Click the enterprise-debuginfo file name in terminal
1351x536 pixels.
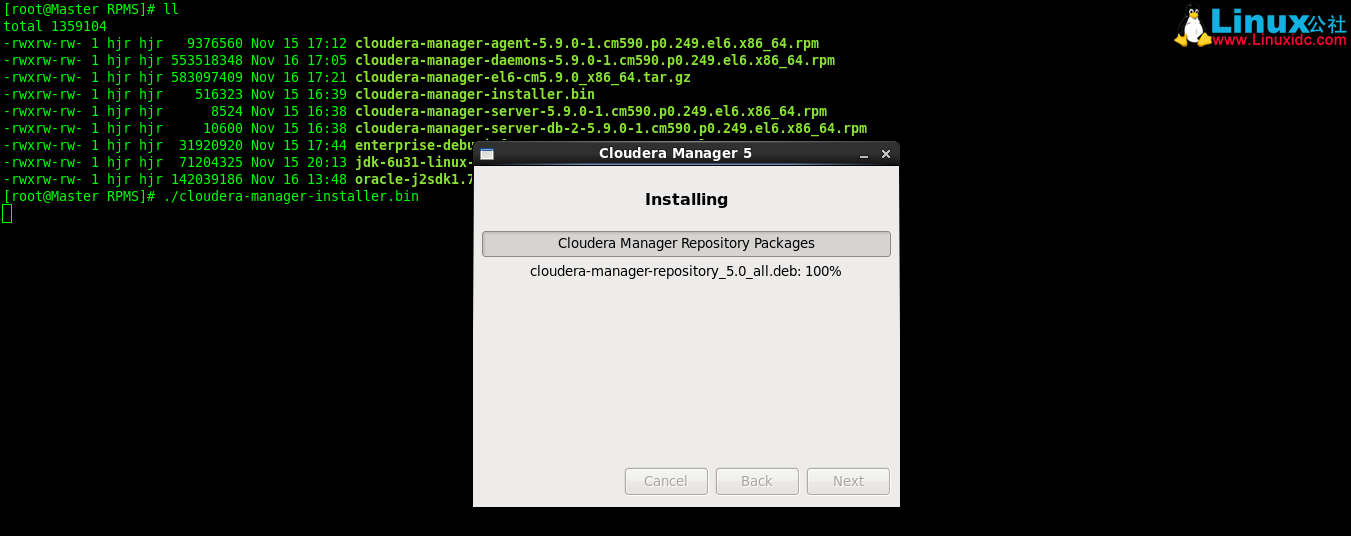pyautogui.click(x=414, y=146)
